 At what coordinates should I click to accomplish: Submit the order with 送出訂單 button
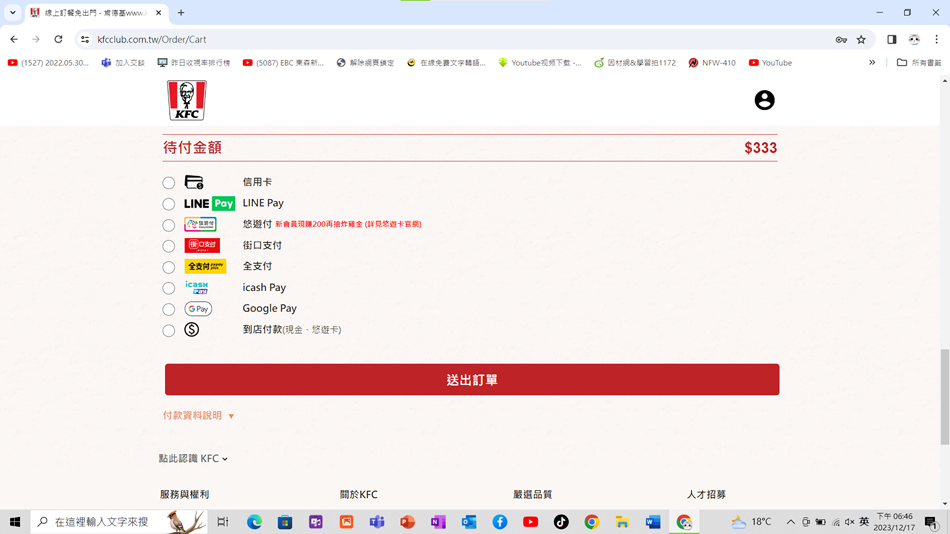coord(472,379)
